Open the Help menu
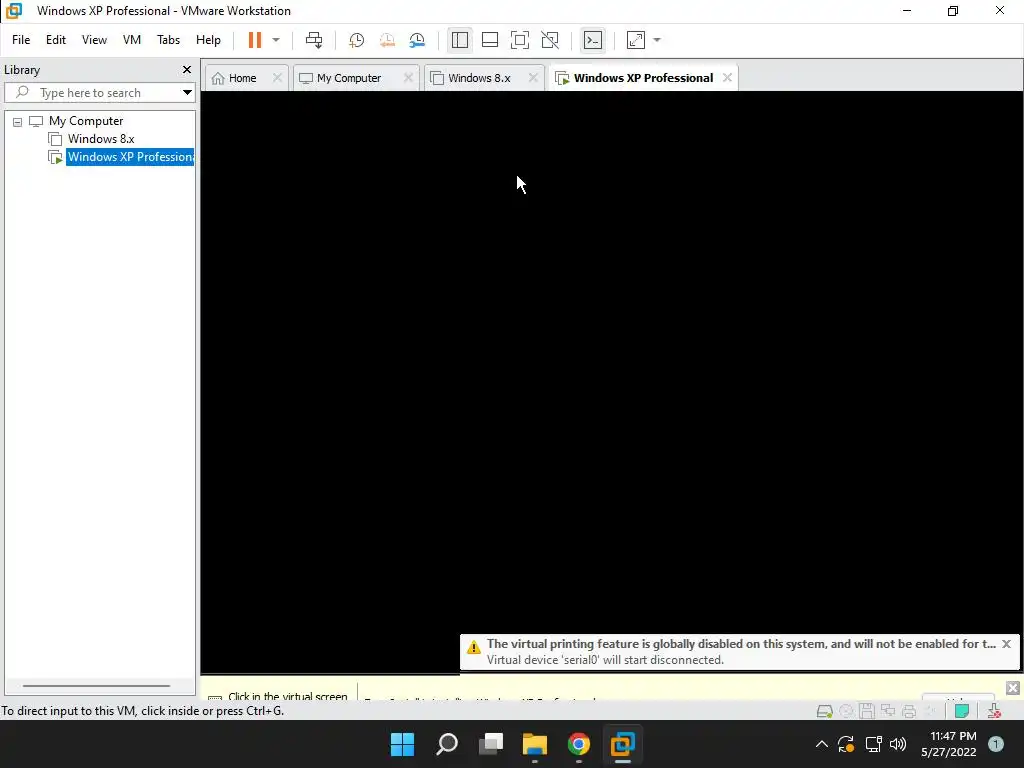 [x=208, y=40]
